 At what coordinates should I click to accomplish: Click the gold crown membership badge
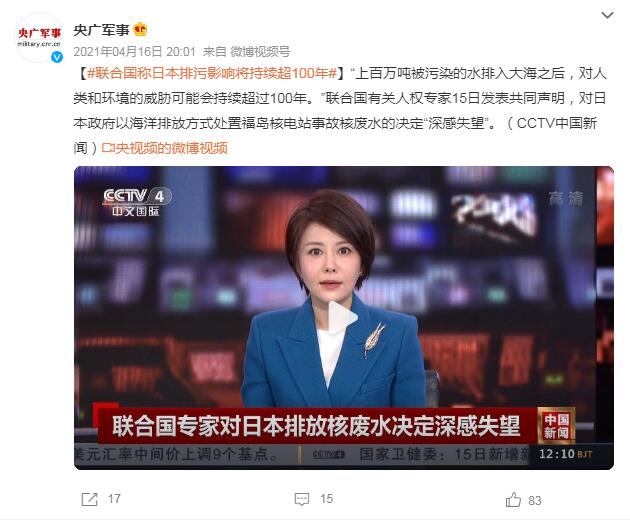[x=140, y=29]
